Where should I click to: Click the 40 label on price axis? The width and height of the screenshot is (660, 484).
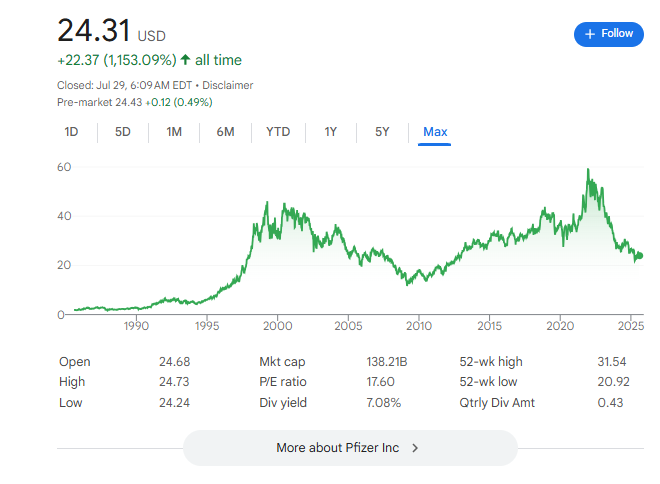(x=64, y=216)
